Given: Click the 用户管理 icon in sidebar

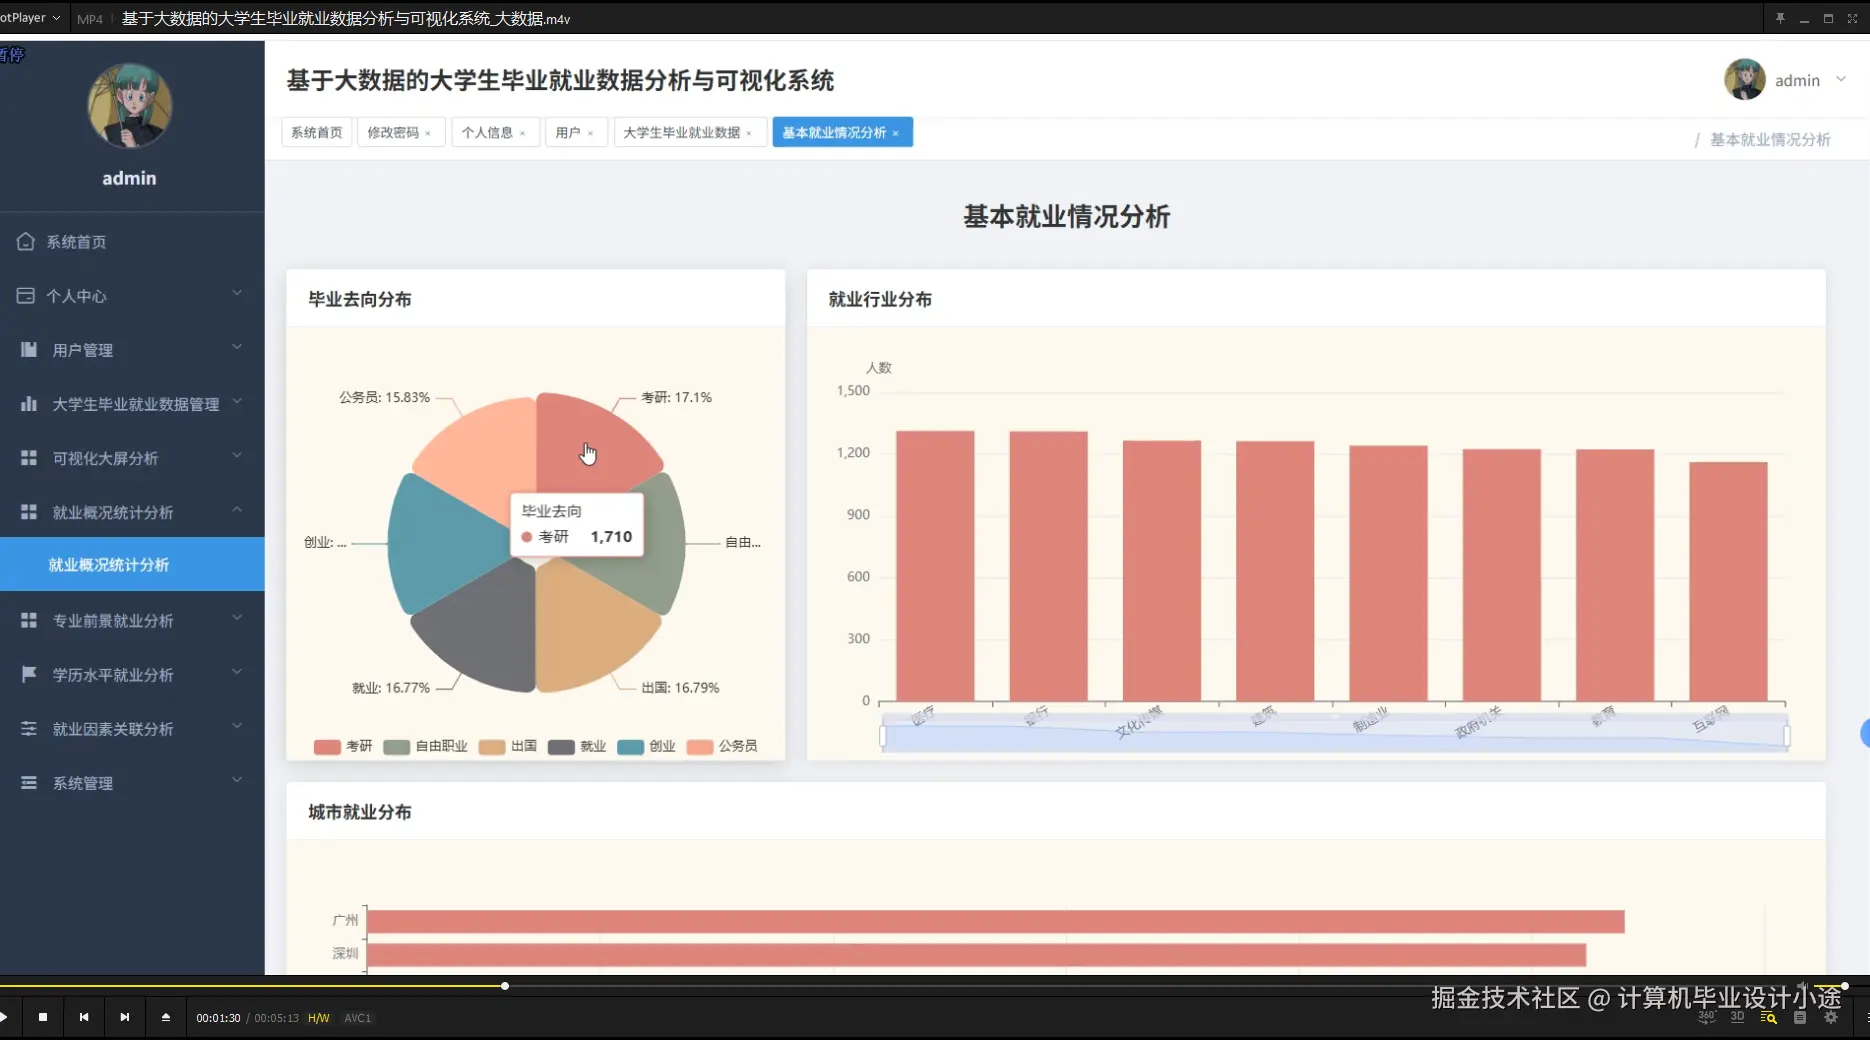Looking at the screenshot, I should coord(26,349).
